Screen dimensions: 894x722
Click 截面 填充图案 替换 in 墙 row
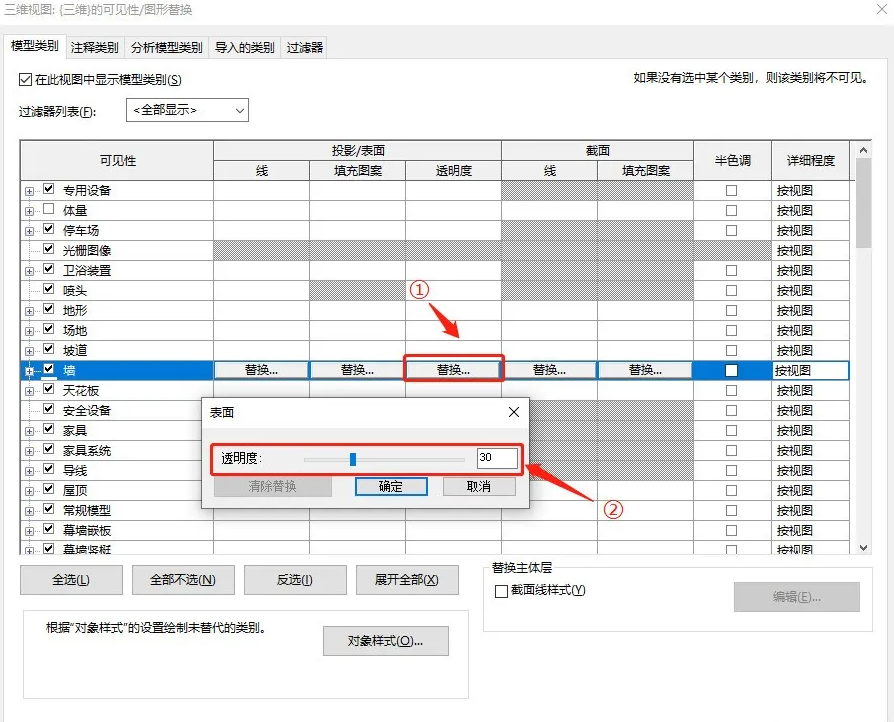645,370
